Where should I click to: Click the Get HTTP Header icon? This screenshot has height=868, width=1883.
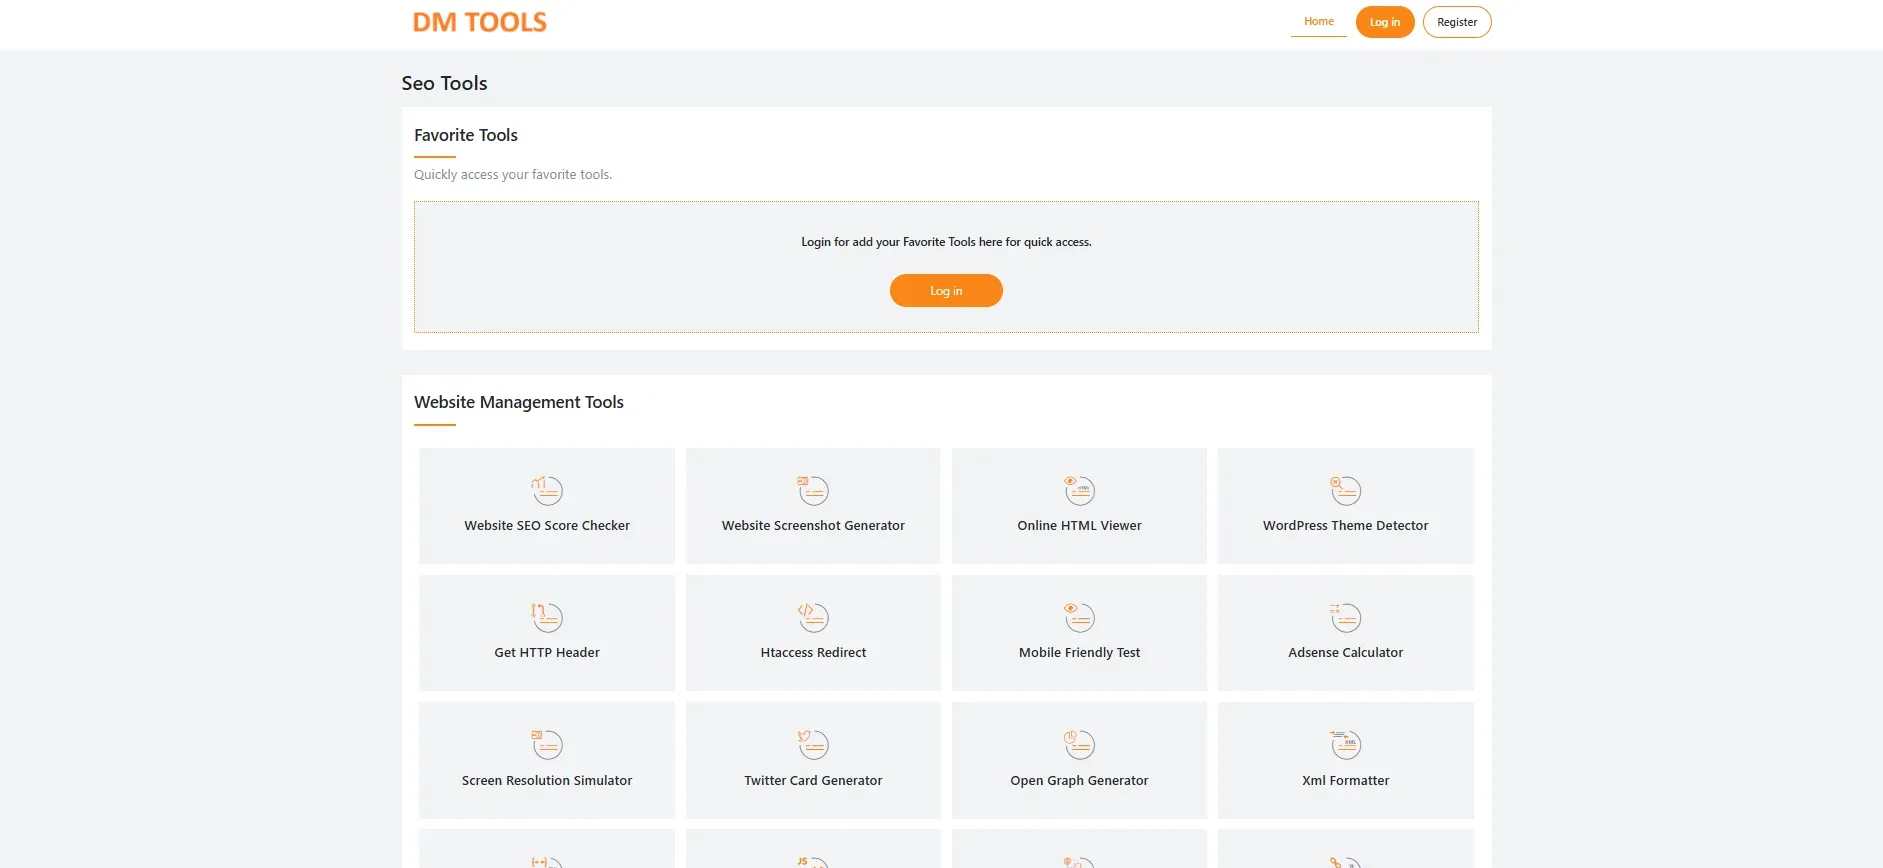click(547, 617)
